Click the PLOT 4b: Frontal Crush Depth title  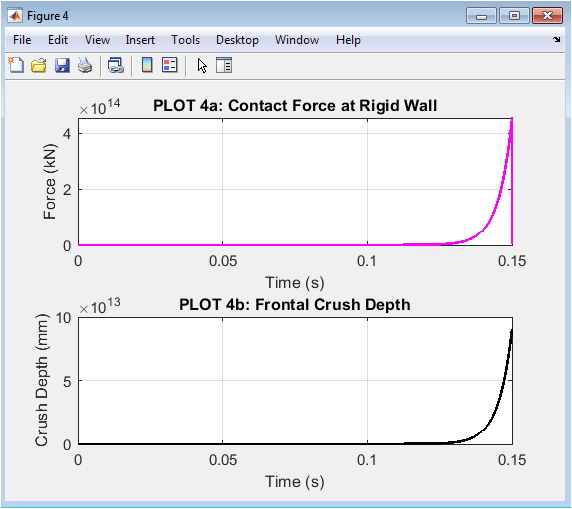click(x=295, y=305)
